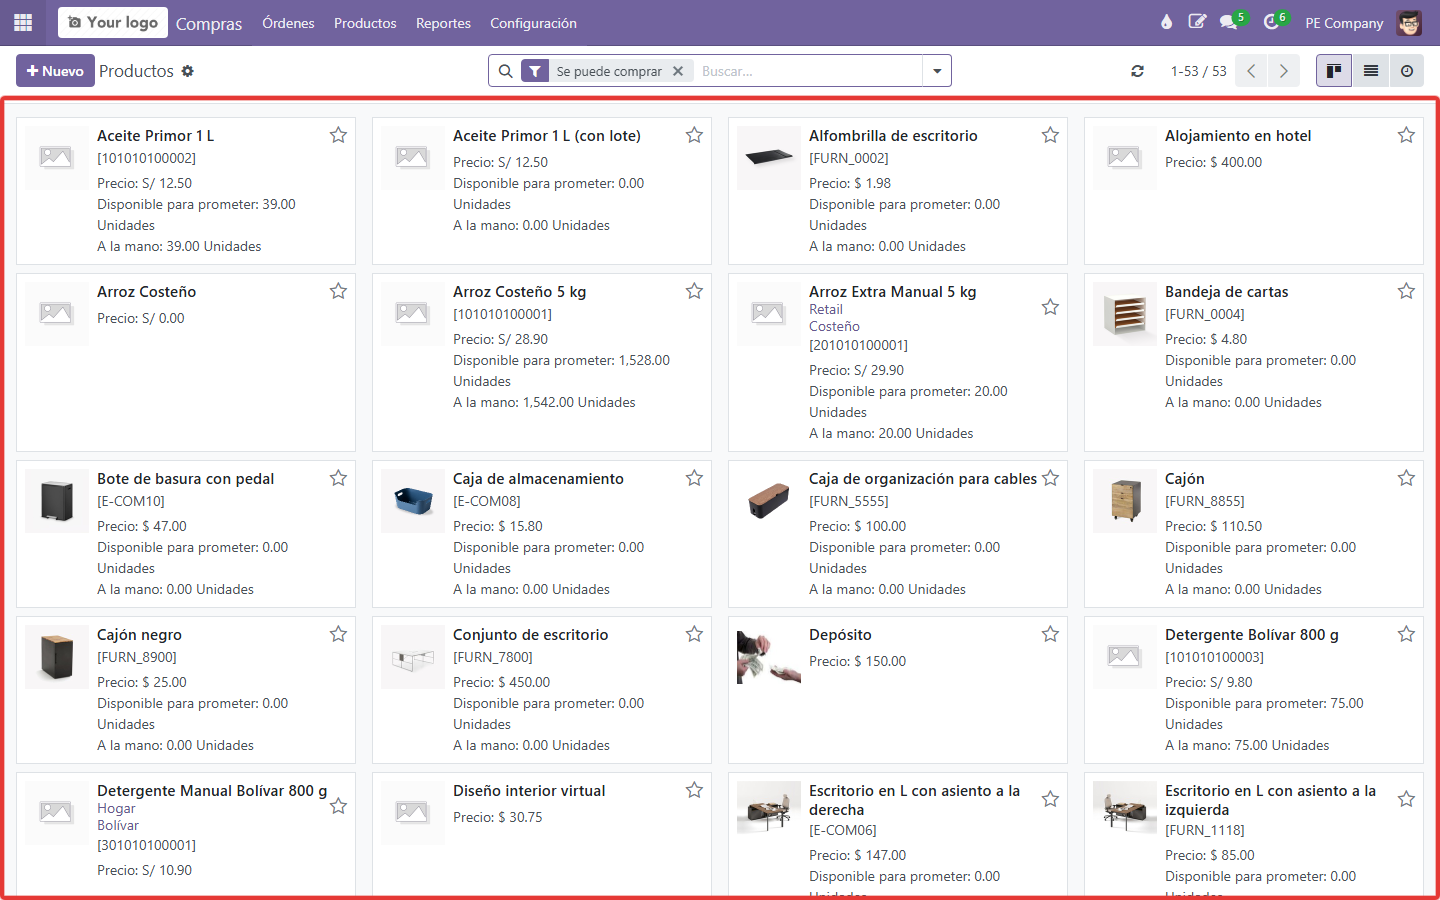Screen dimensions: 1440x900
Task: Open conversations messages icon
Action: (x=1229, y=22)
